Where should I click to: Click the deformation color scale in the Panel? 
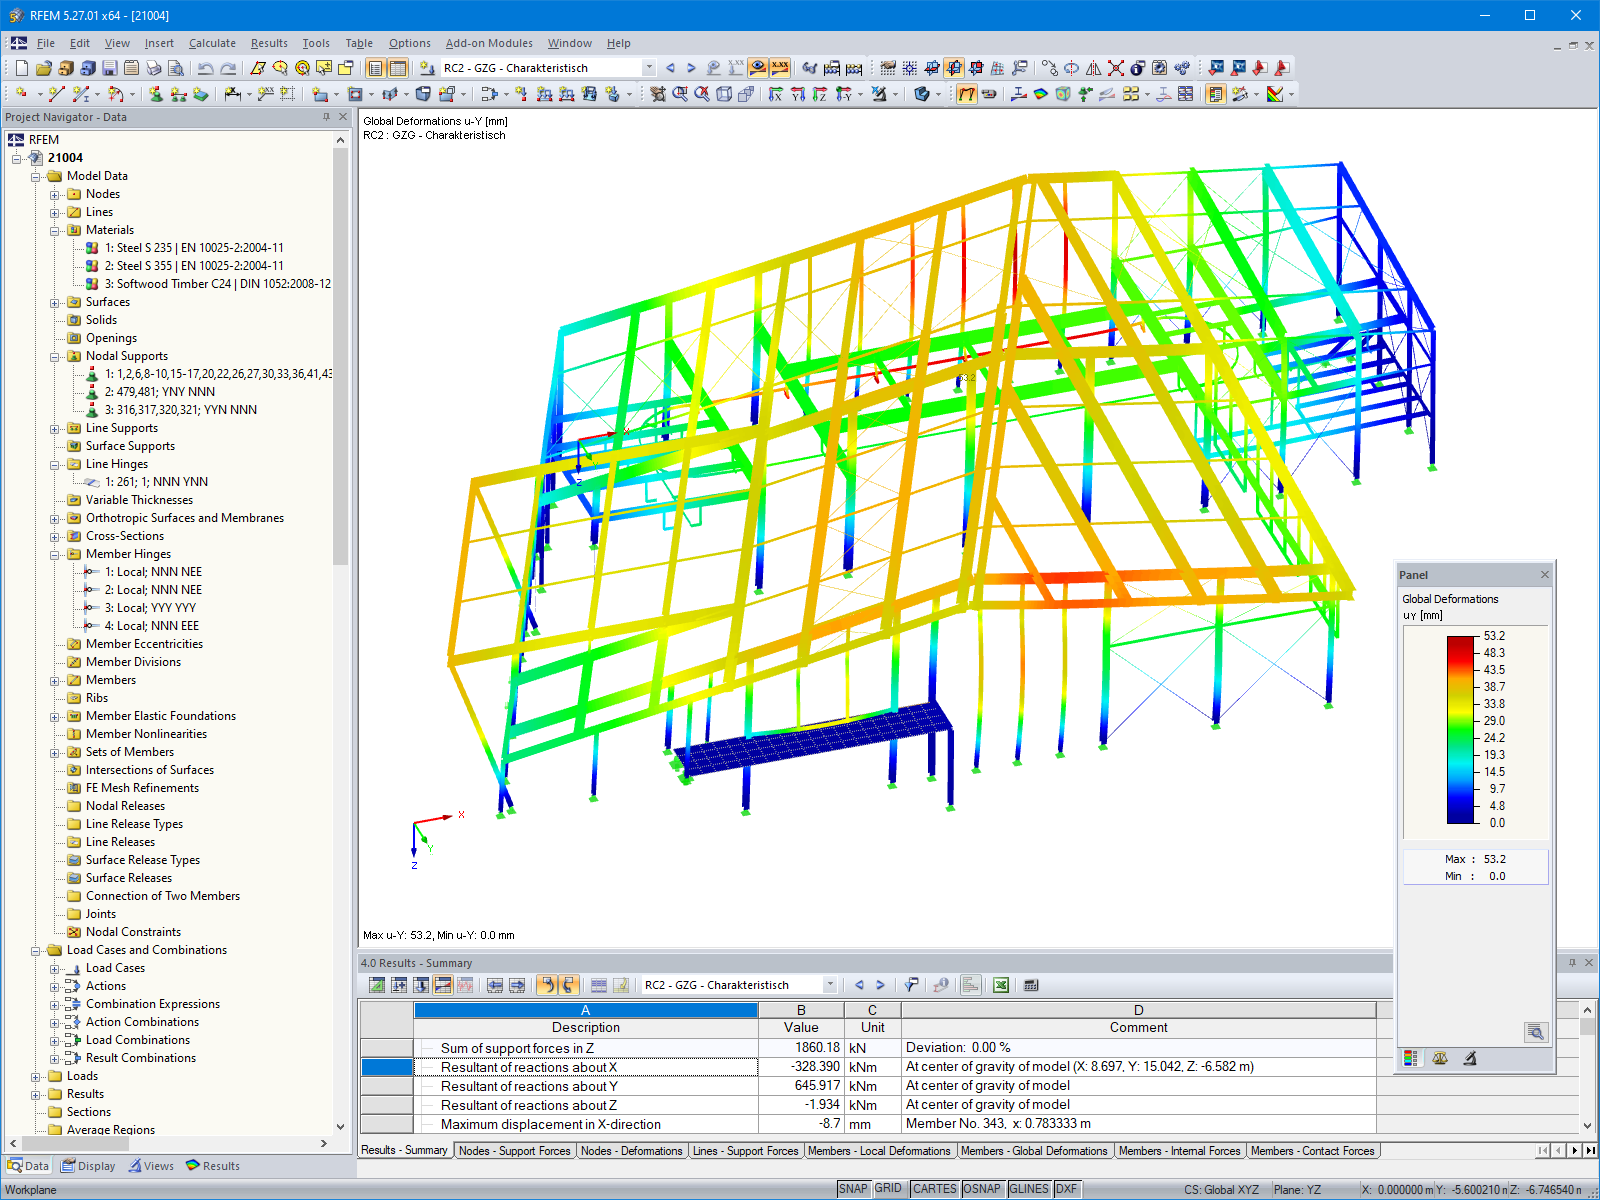[x=1460, y=730]
